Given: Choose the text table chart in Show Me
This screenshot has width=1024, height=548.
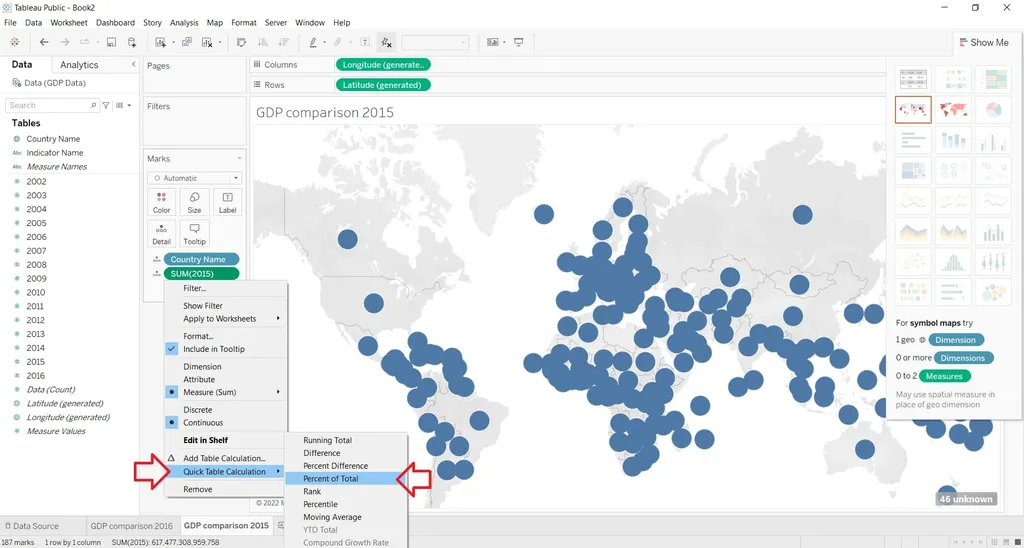Looking at the screenshot, I should 912,79.
